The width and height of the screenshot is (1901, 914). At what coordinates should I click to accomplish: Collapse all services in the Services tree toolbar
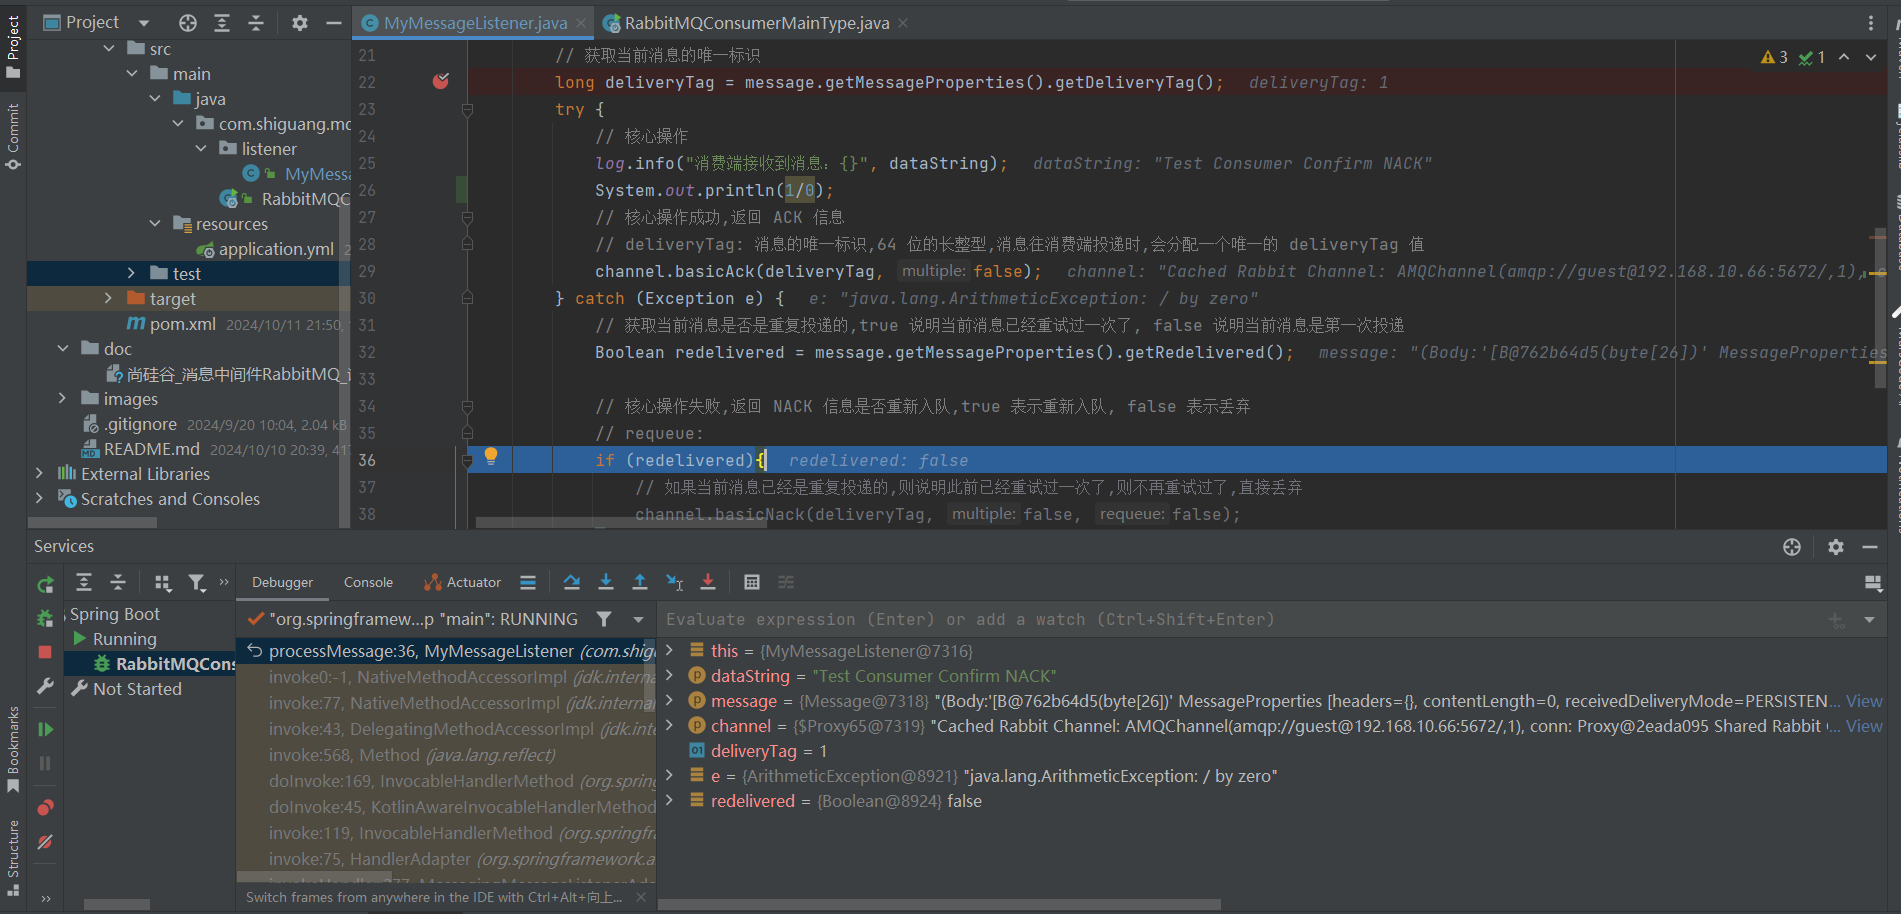[118, 582]
